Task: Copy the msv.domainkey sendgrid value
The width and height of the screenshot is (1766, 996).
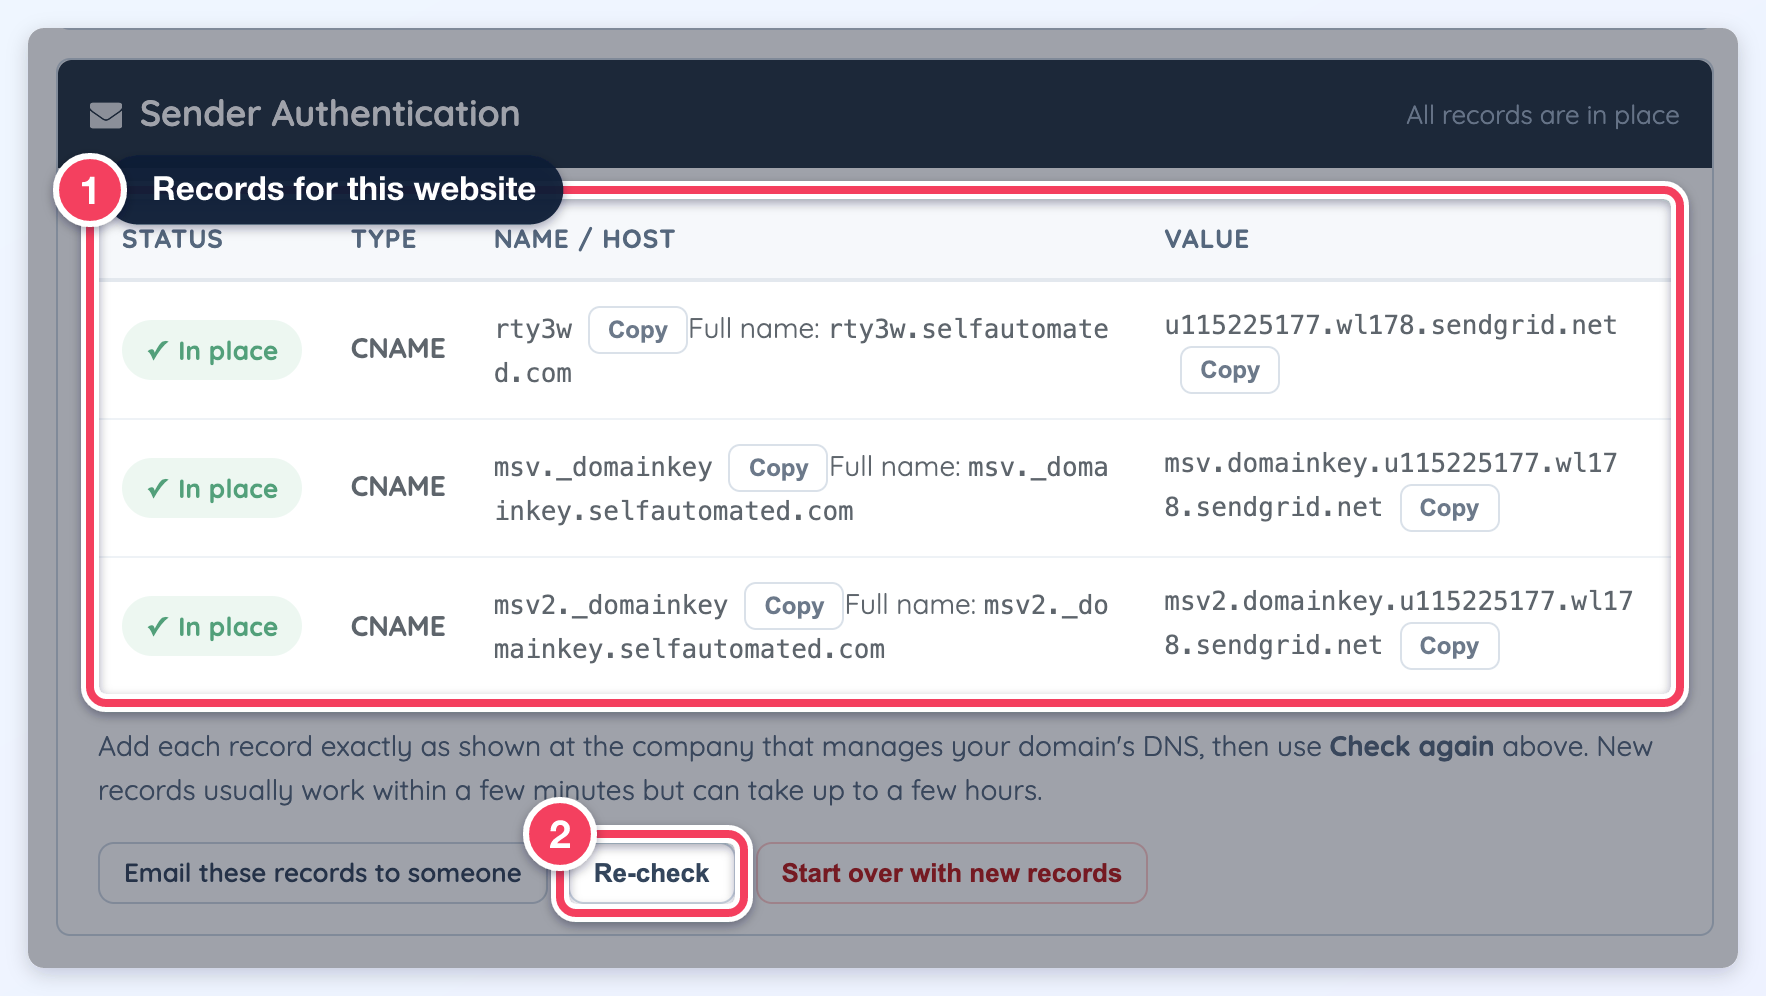Action: point(1449,508)
